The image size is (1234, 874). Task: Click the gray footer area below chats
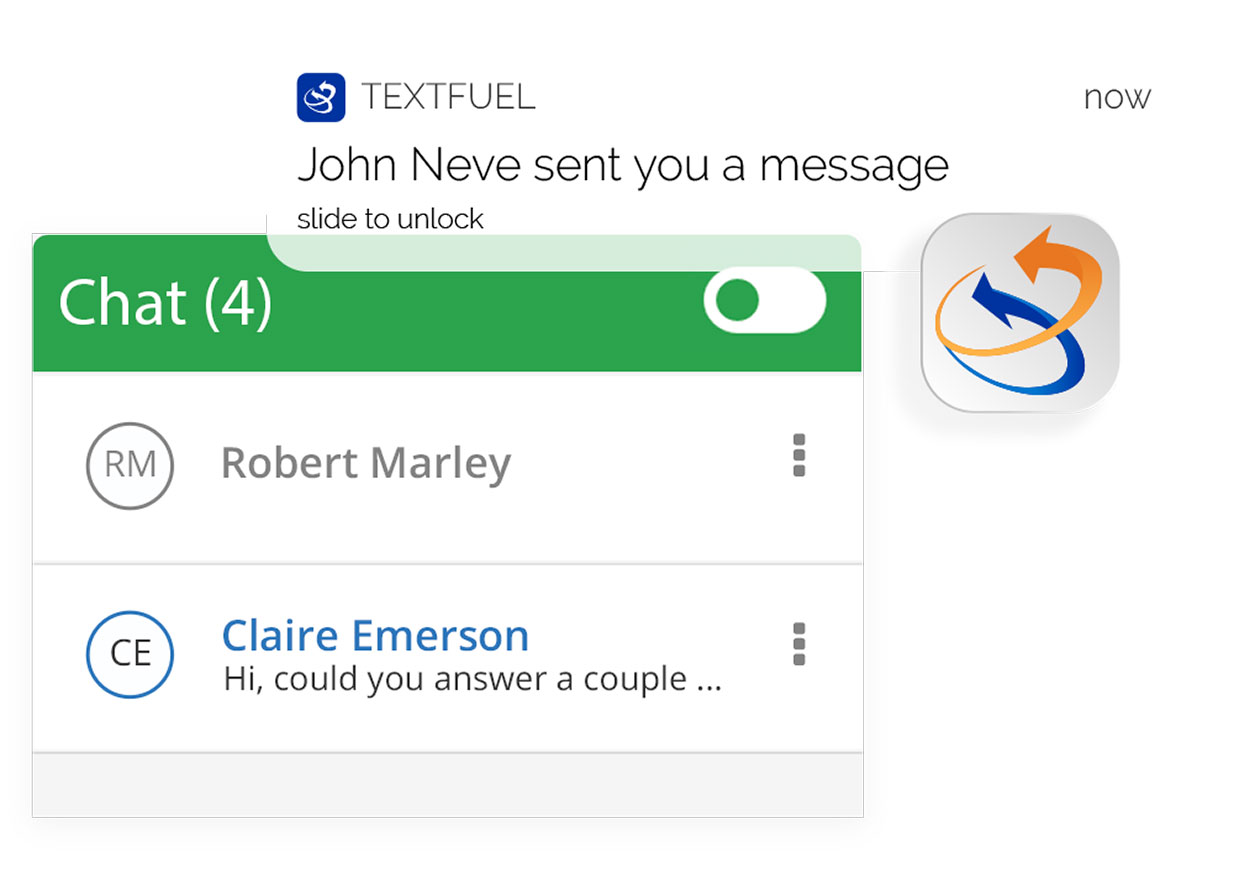coord(447,785)
